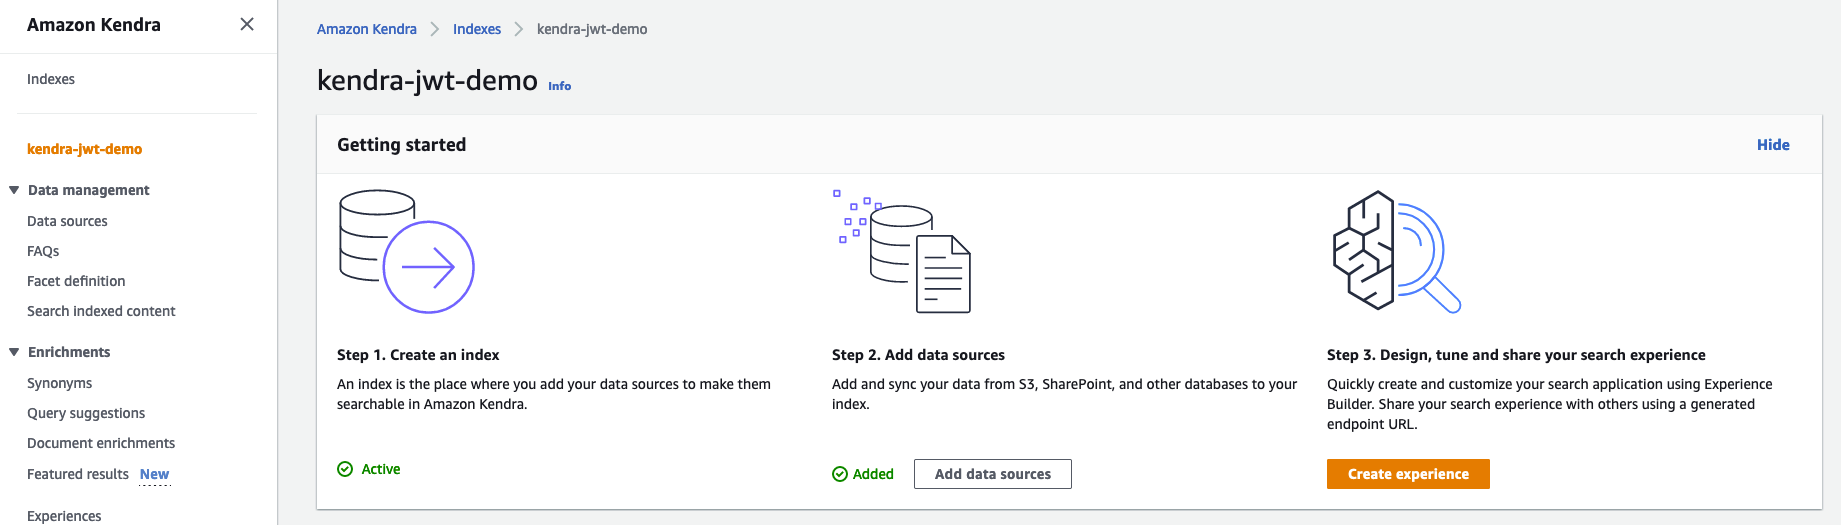Open Featured results New badge
Image resolution: width=1841 pixels, height=525 pixels.
(154, 474)
